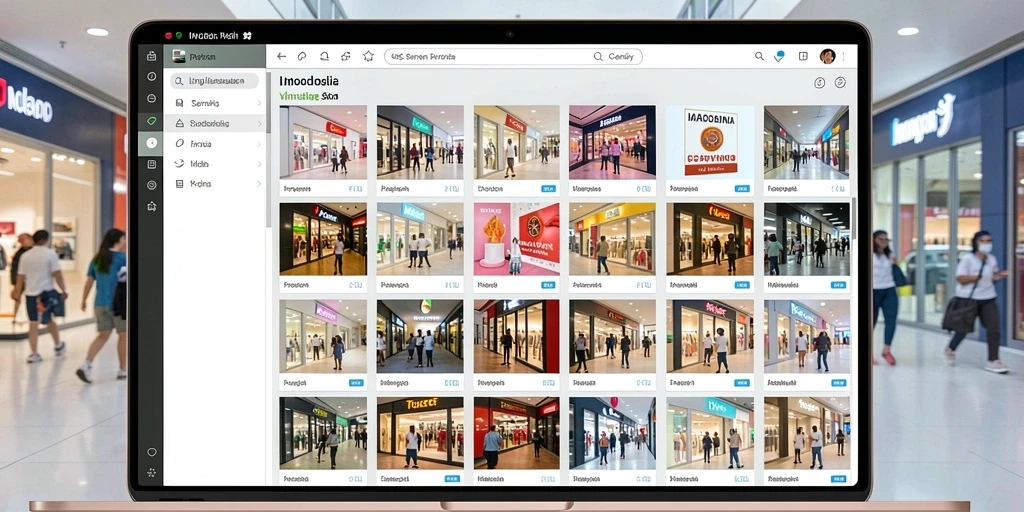1024x512 pixels.
Task: Select the sidebar item with the oval icon
Action: (x=215, y=144)
